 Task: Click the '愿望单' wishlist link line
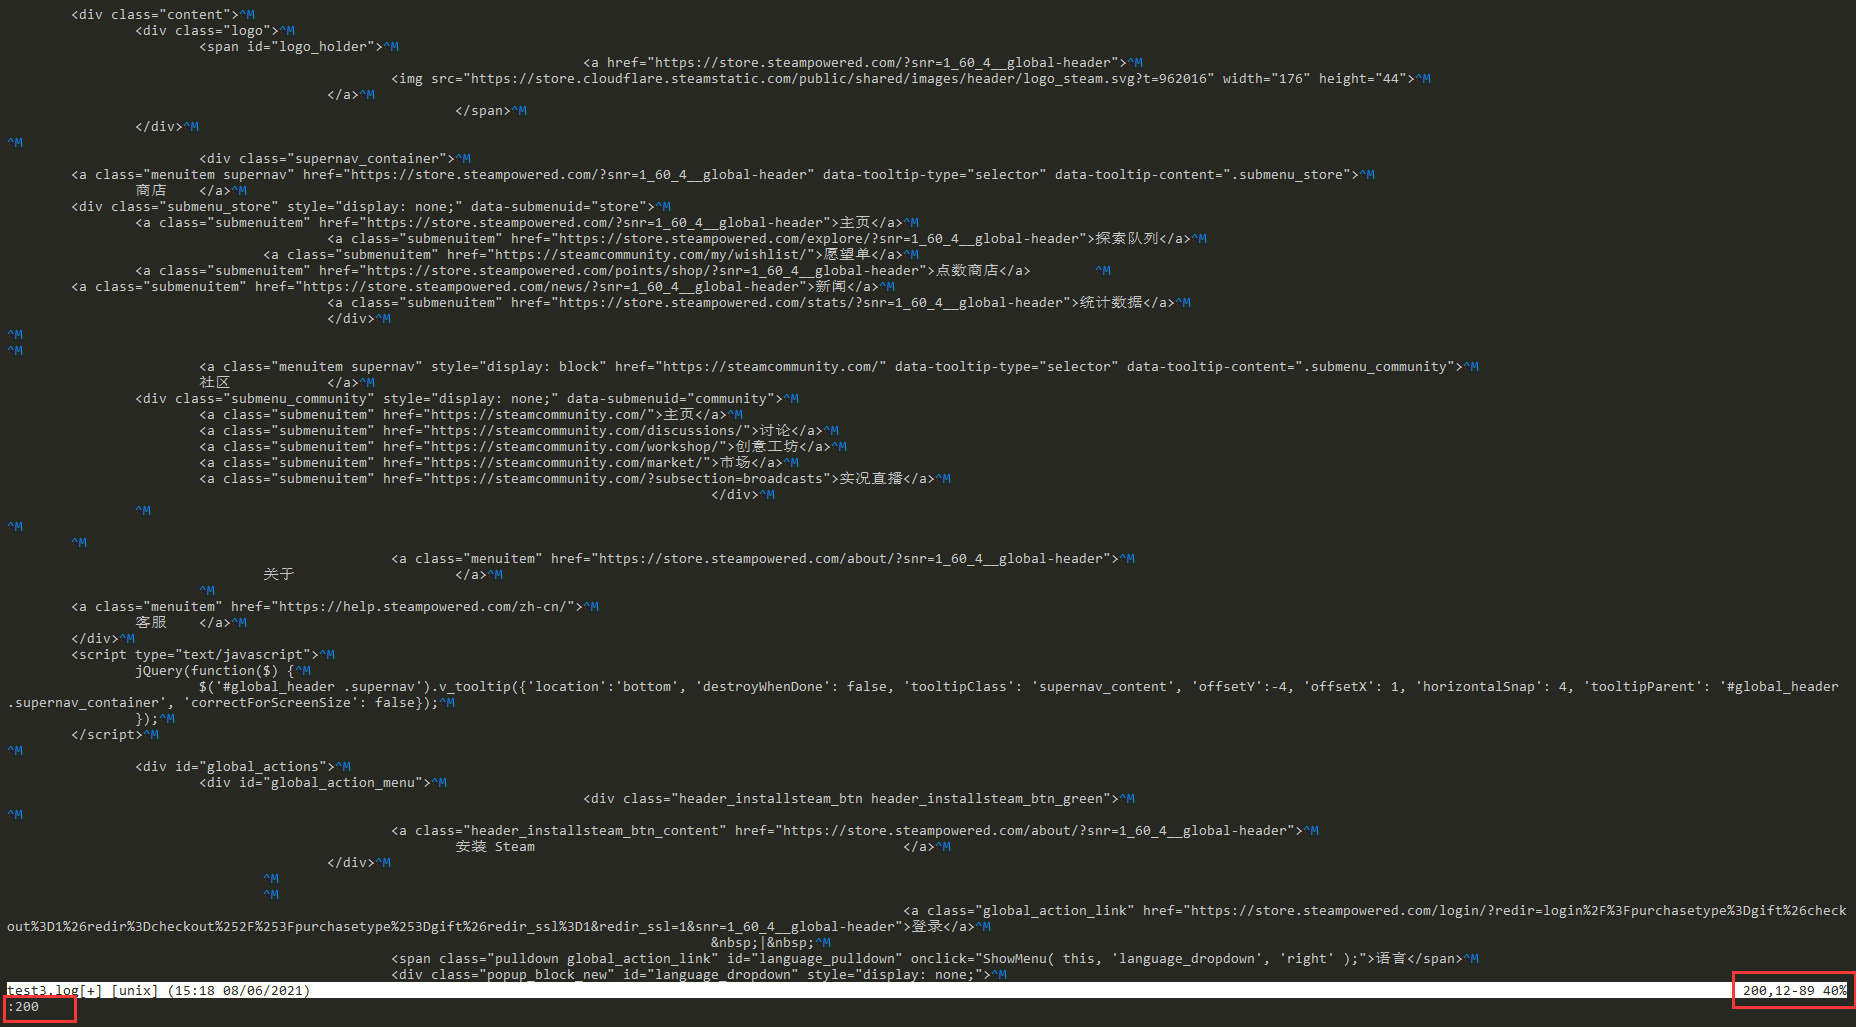tap(591, 254)
